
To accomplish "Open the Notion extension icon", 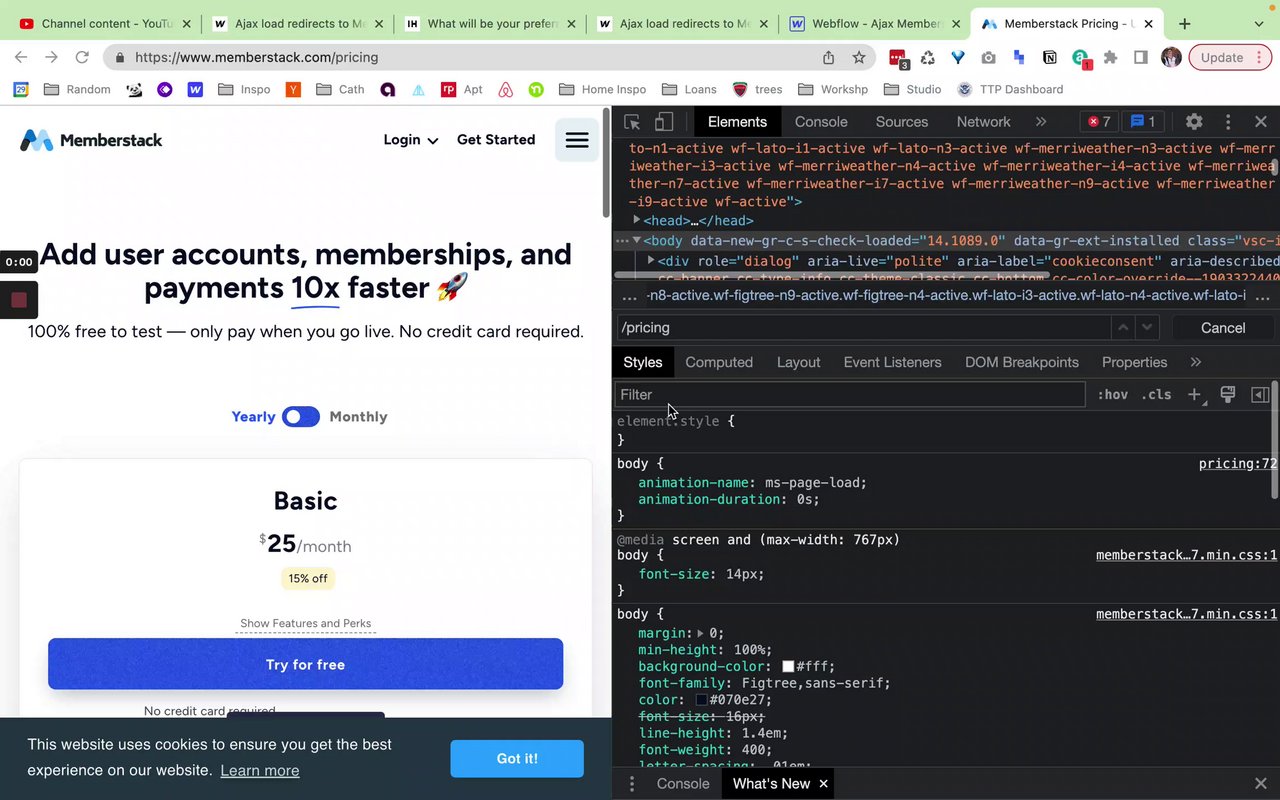I will tap(1049, 58).
